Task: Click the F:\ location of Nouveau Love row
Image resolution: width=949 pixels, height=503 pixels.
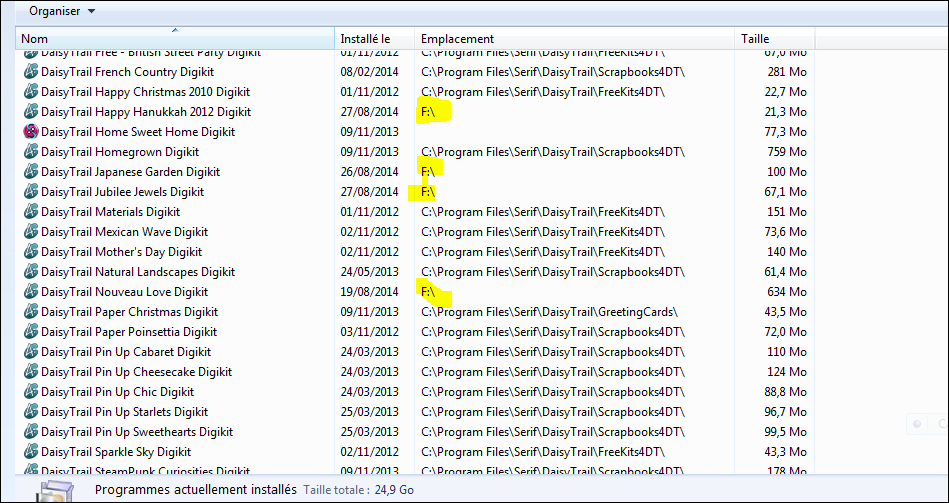Action: coord(429,292)
